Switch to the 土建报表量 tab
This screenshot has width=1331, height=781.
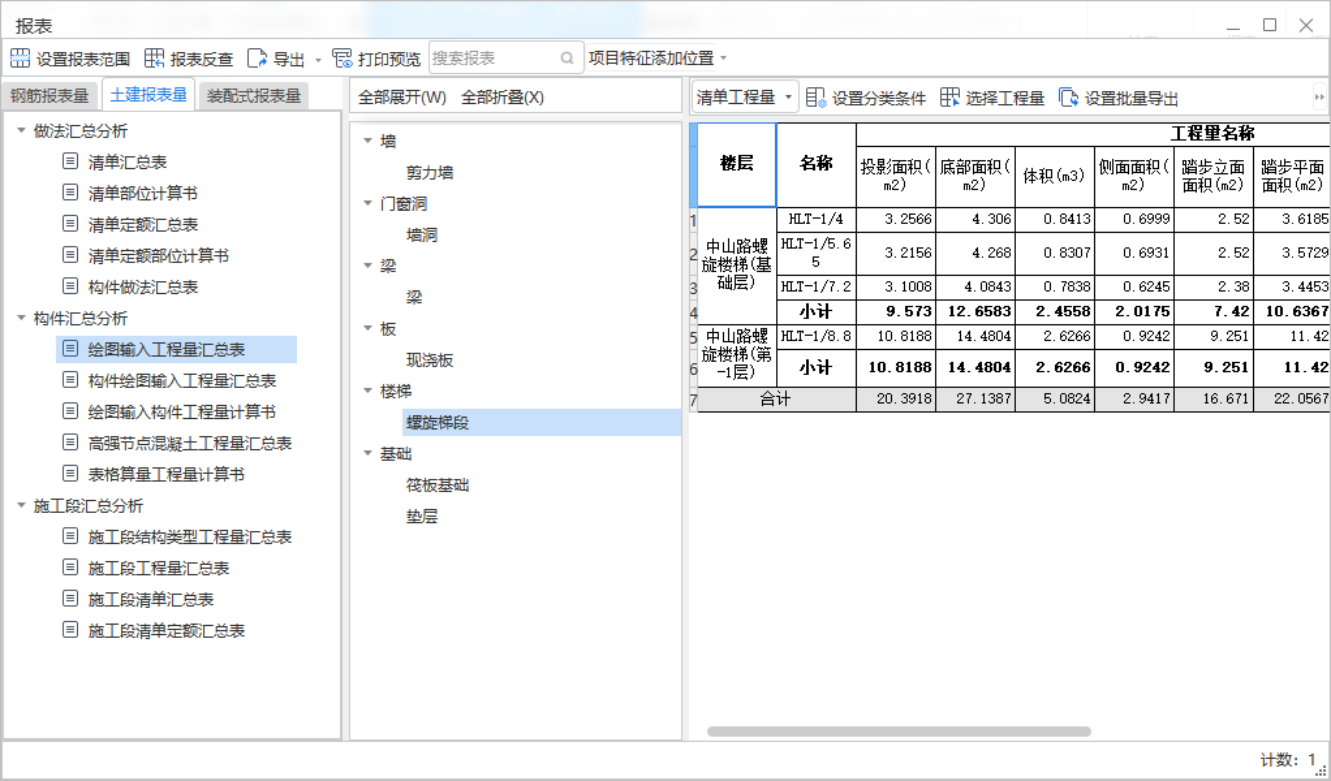point(148,95)
